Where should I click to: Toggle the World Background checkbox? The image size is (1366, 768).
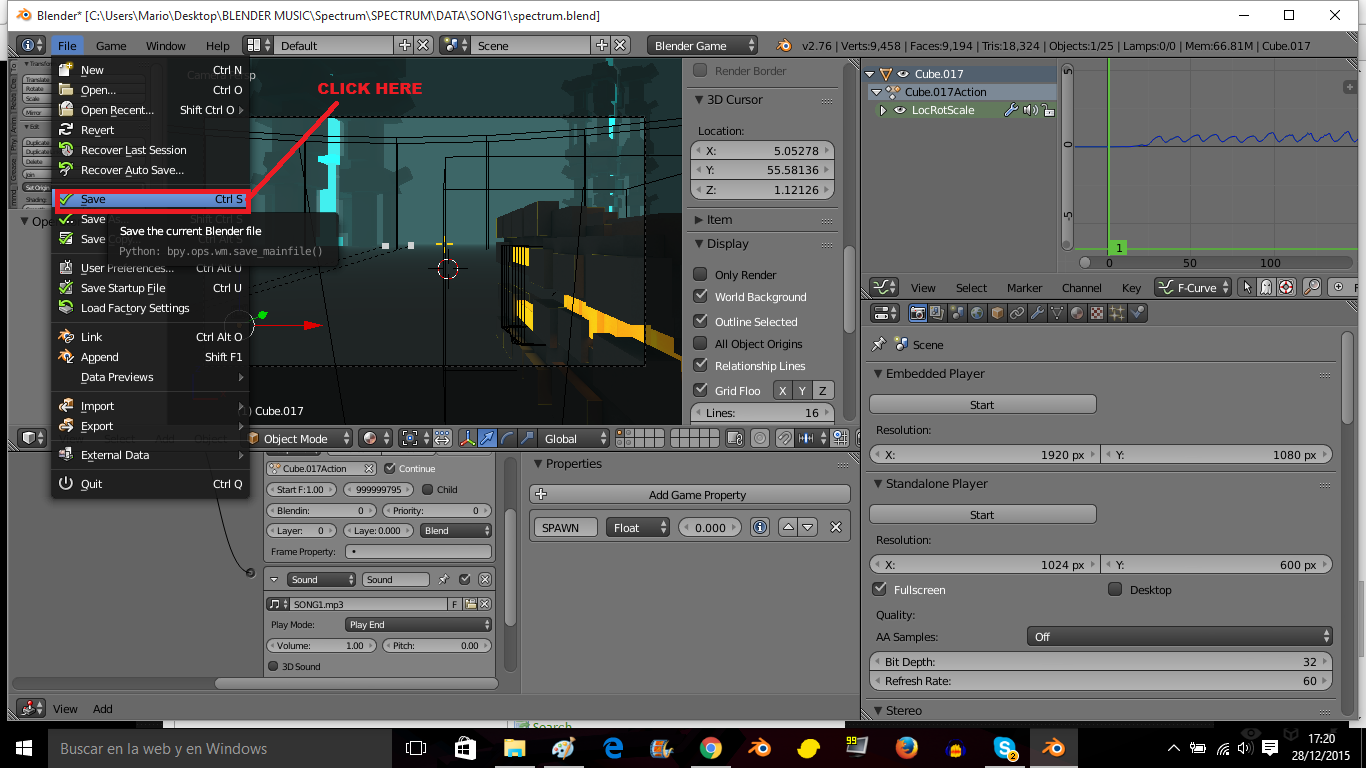(x=700, y=296)
